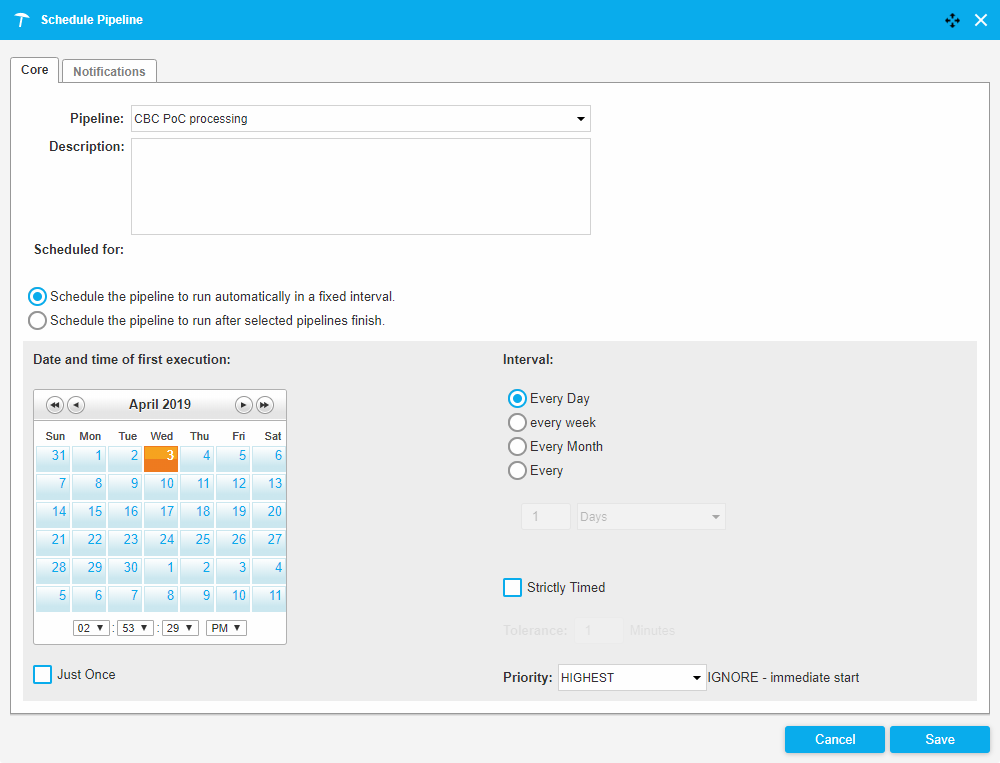Select the every week interval
Image resolution: width=1000 pixels, height=763 pixels.
(518, 423)
